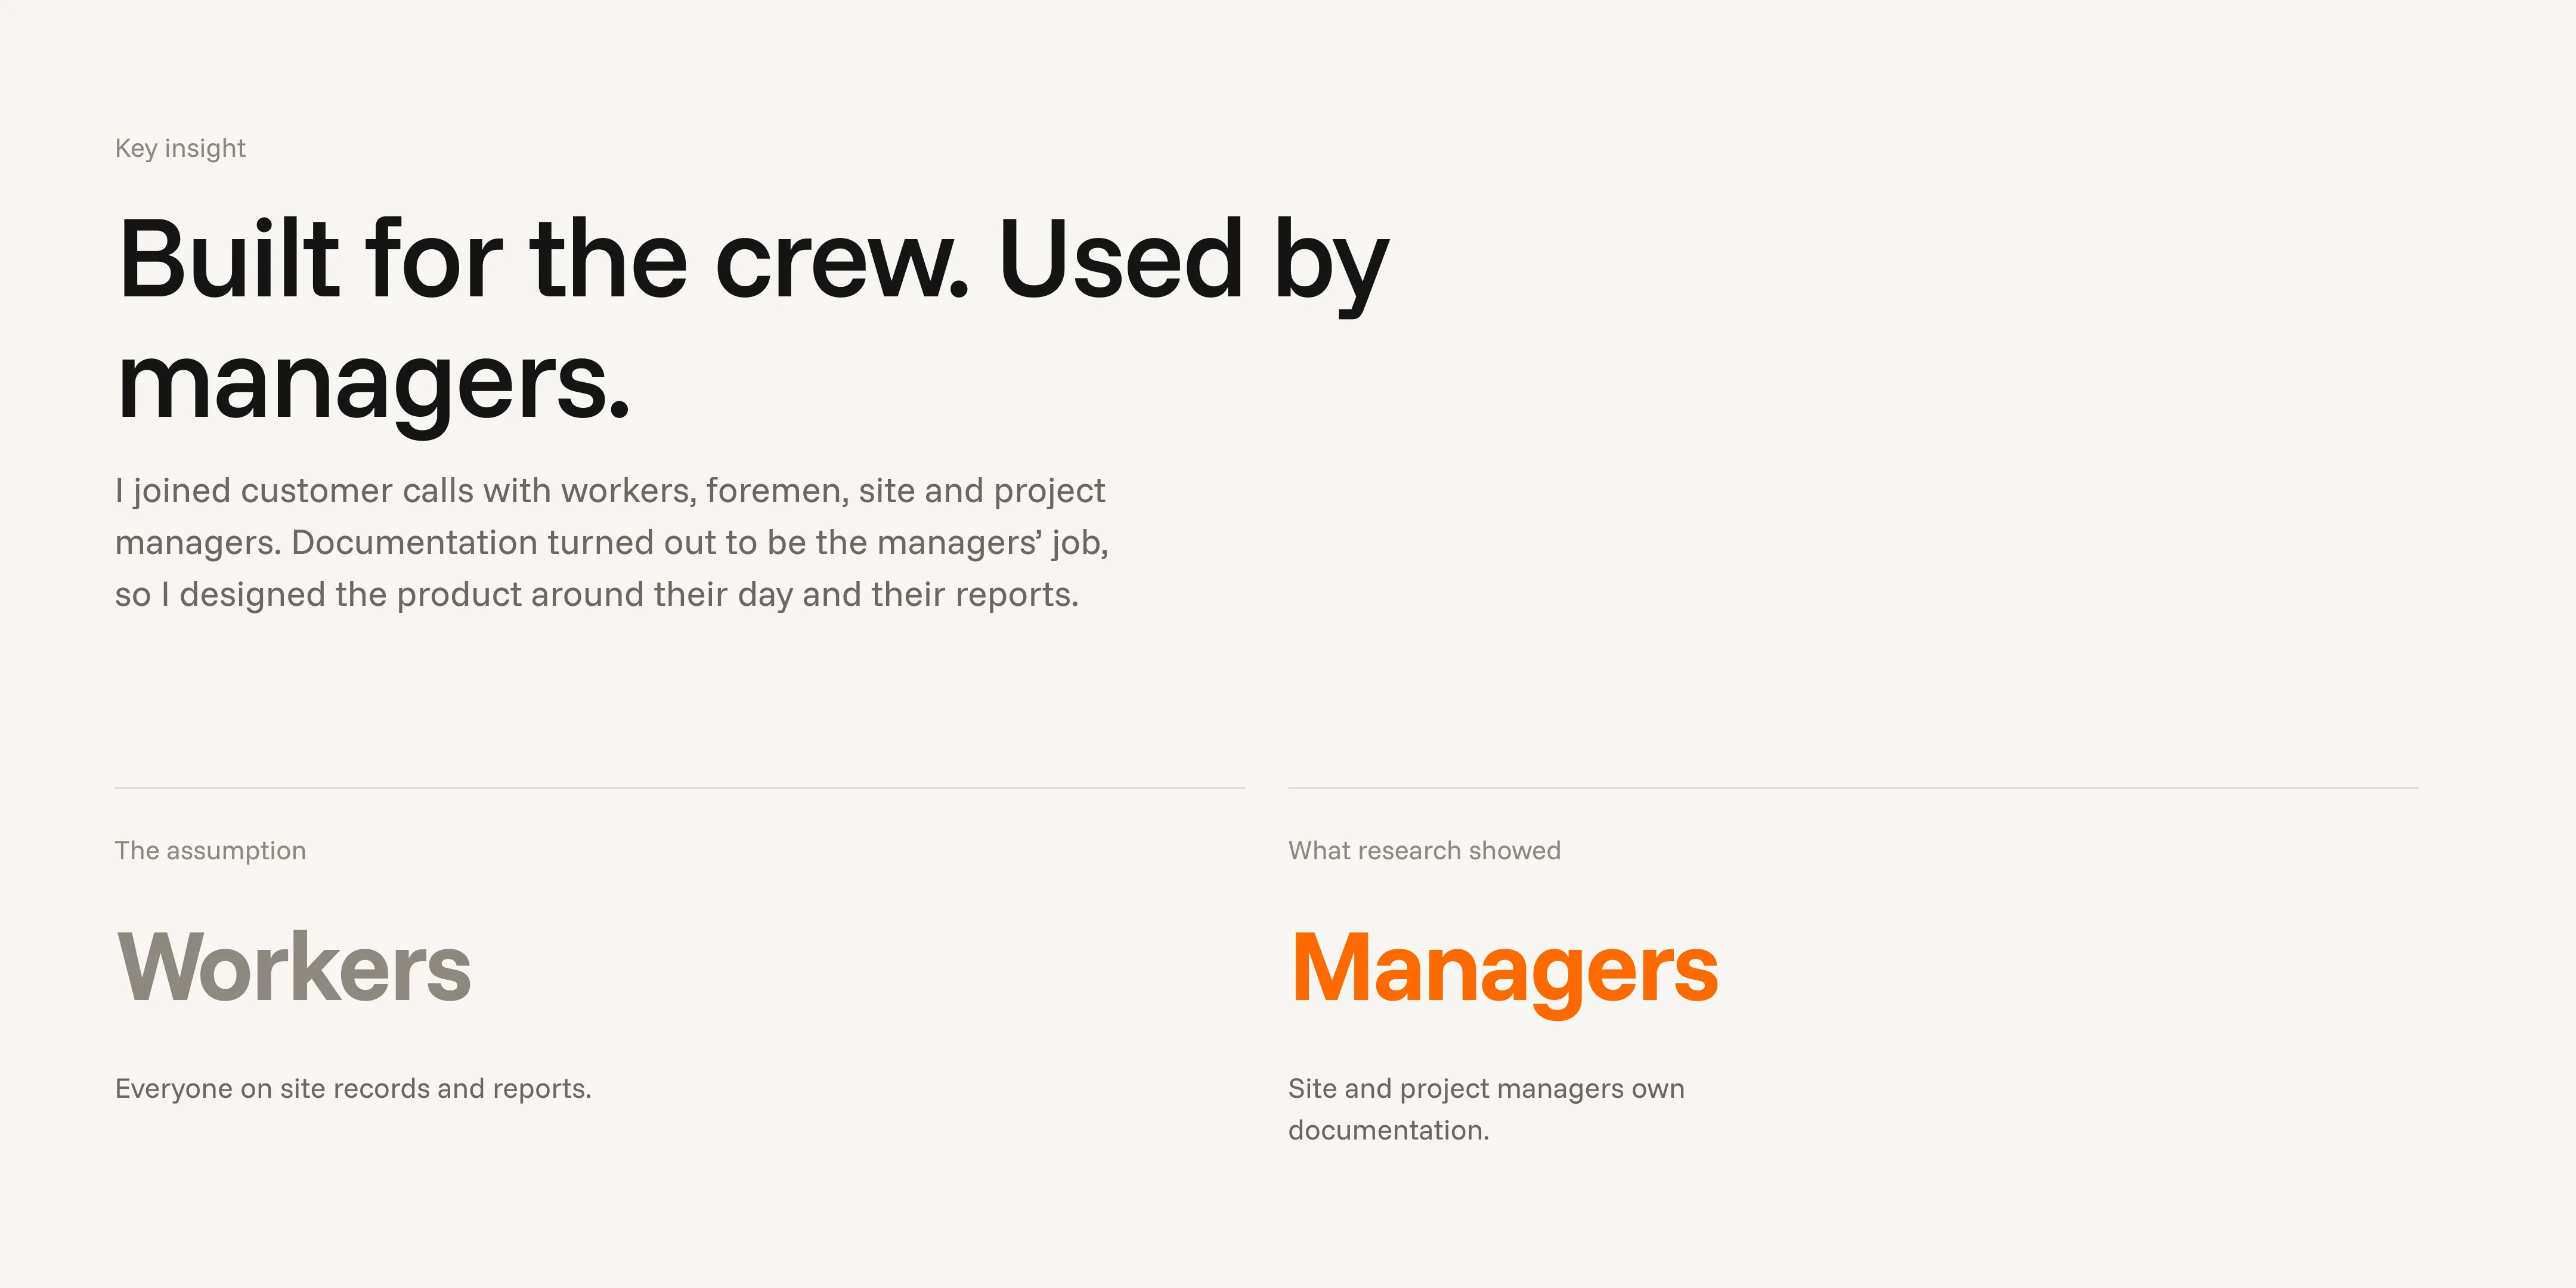The width and height of the screenshot is (2576, 1288).
Task: Click 'Everyone on site records and reports.' text
Action: [x=353, y=1088]
